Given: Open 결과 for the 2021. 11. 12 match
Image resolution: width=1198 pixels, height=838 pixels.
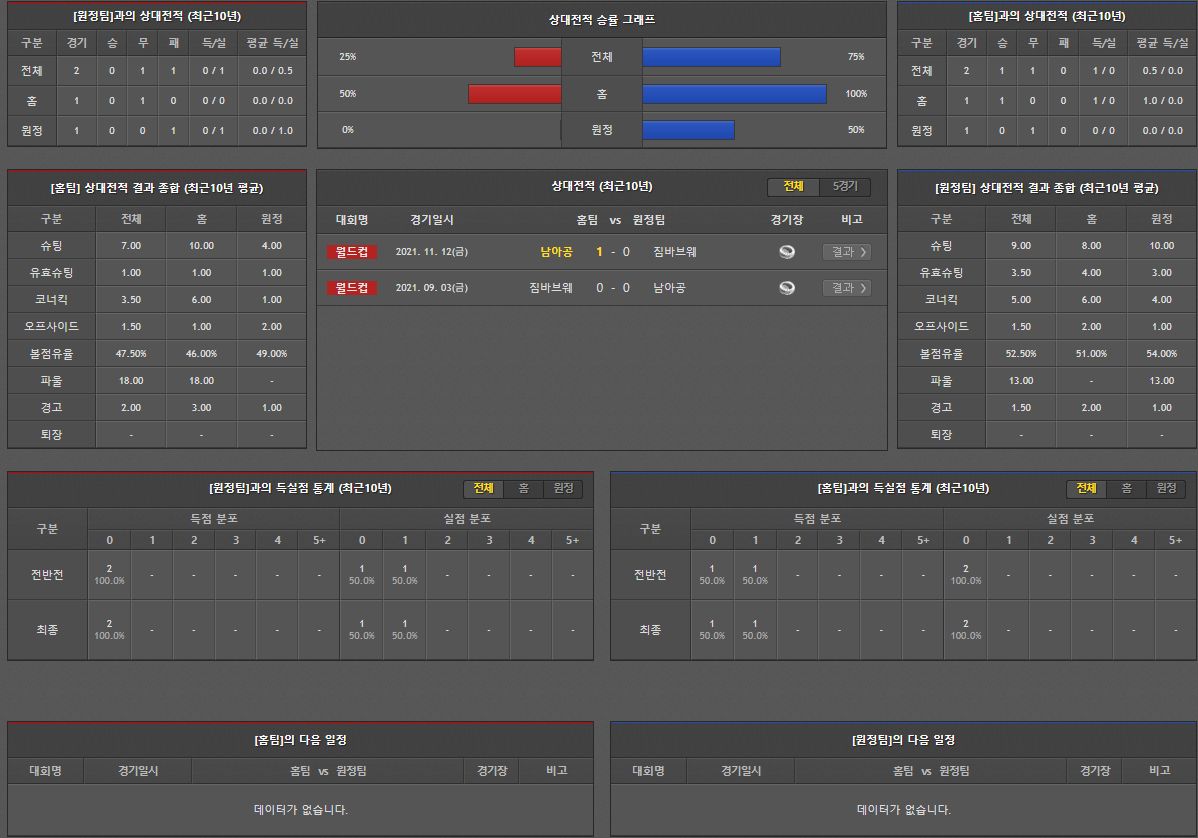Looking at the screenshot, I should click(x=846, y=252).
